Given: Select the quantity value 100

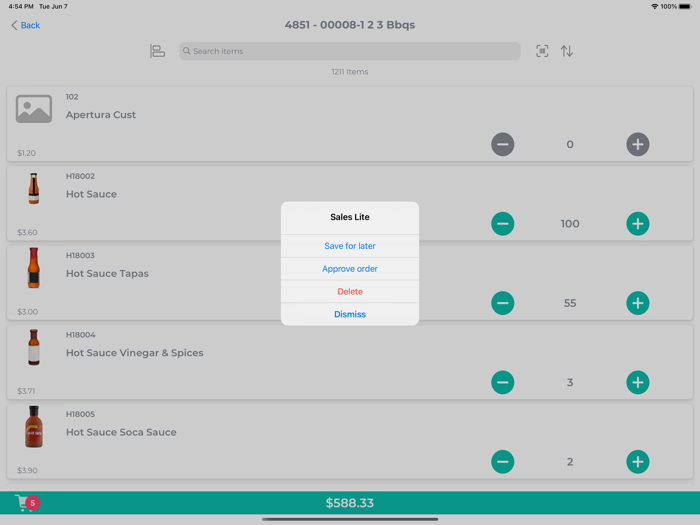Looking at the screenshot, I should pyautogui.click(x=570, y=224).
